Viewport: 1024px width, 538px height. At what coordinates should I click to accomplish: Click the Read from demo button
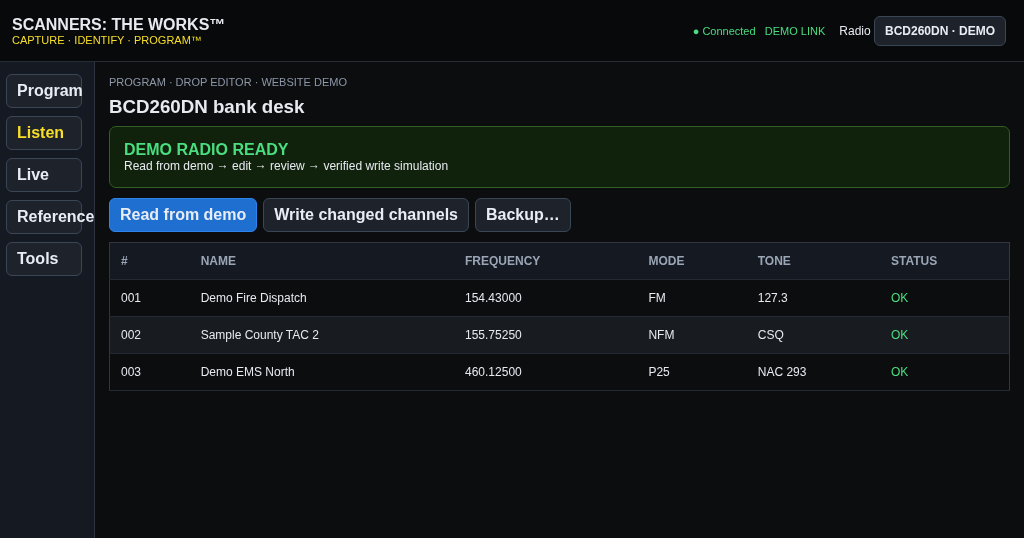tap(183, 215)
